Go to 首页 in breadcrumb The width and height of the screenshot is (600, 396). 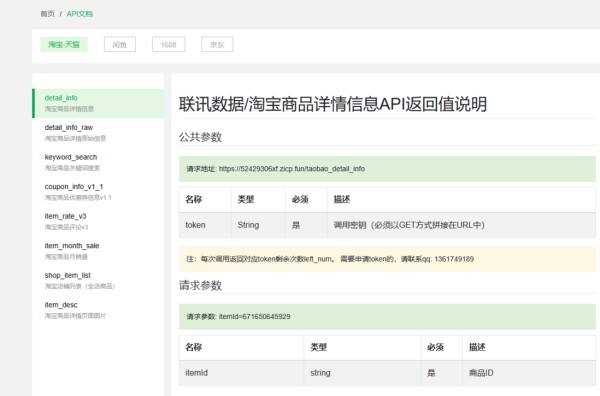47,14
